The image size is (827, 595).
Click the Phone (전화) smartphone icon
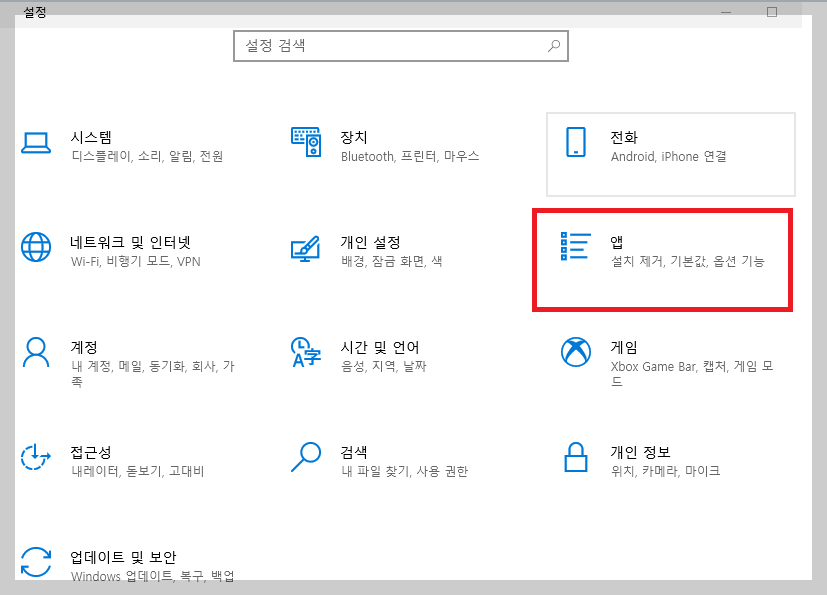[x=575, y=142]
